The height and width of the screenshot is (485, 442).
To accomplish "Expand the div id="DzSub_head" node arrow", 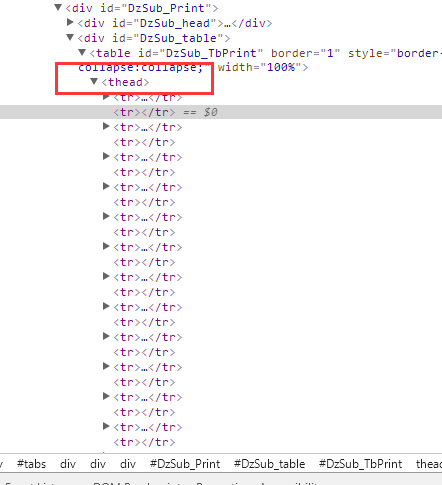I will point(70,22).
